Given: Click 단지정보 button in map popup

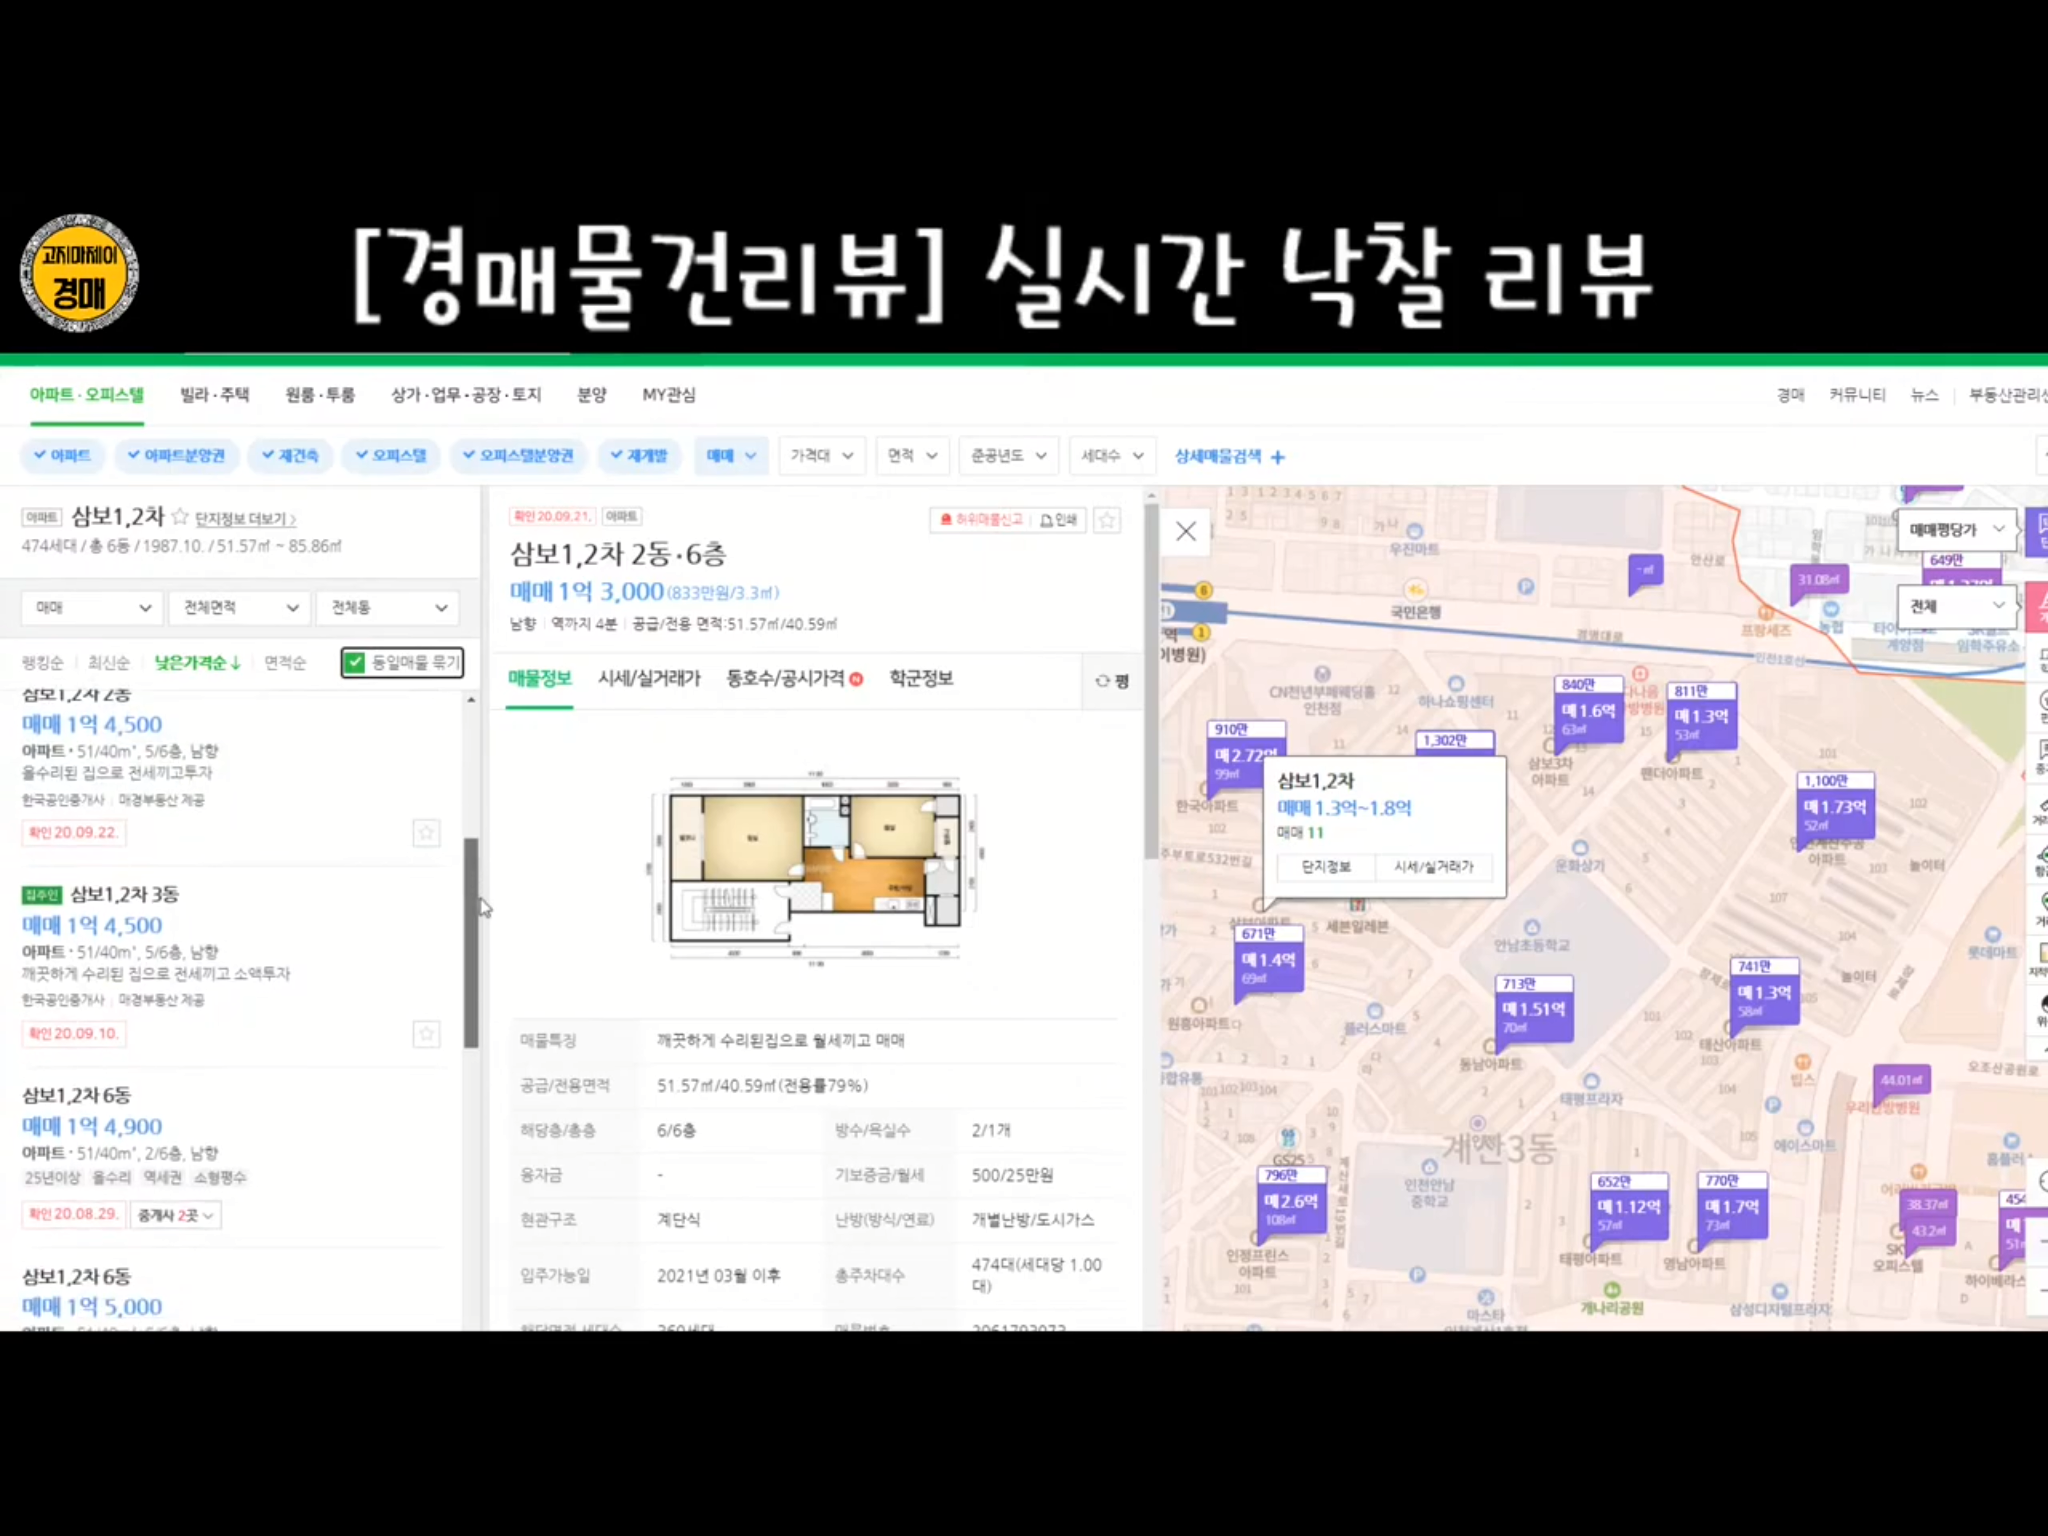Looking at the screenshot, I should pyautogui.click(x=1325, y=867).
